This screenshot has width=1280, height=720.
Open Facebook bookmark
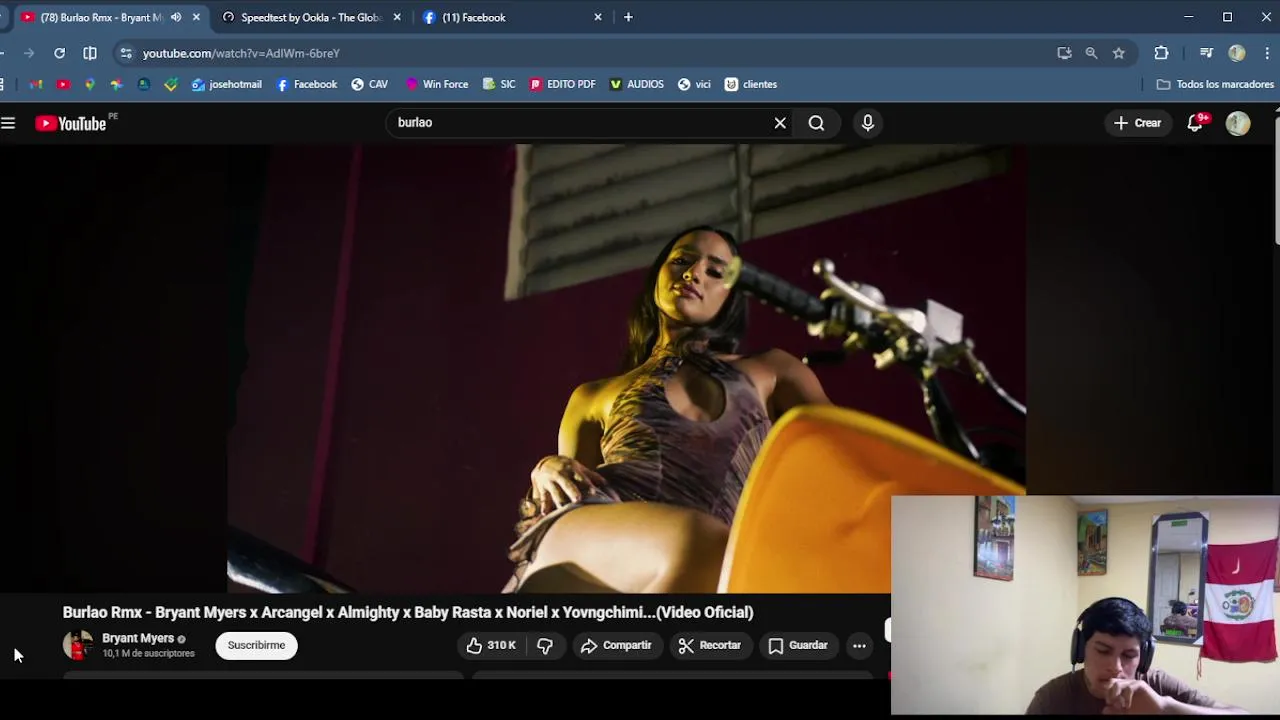306,84
